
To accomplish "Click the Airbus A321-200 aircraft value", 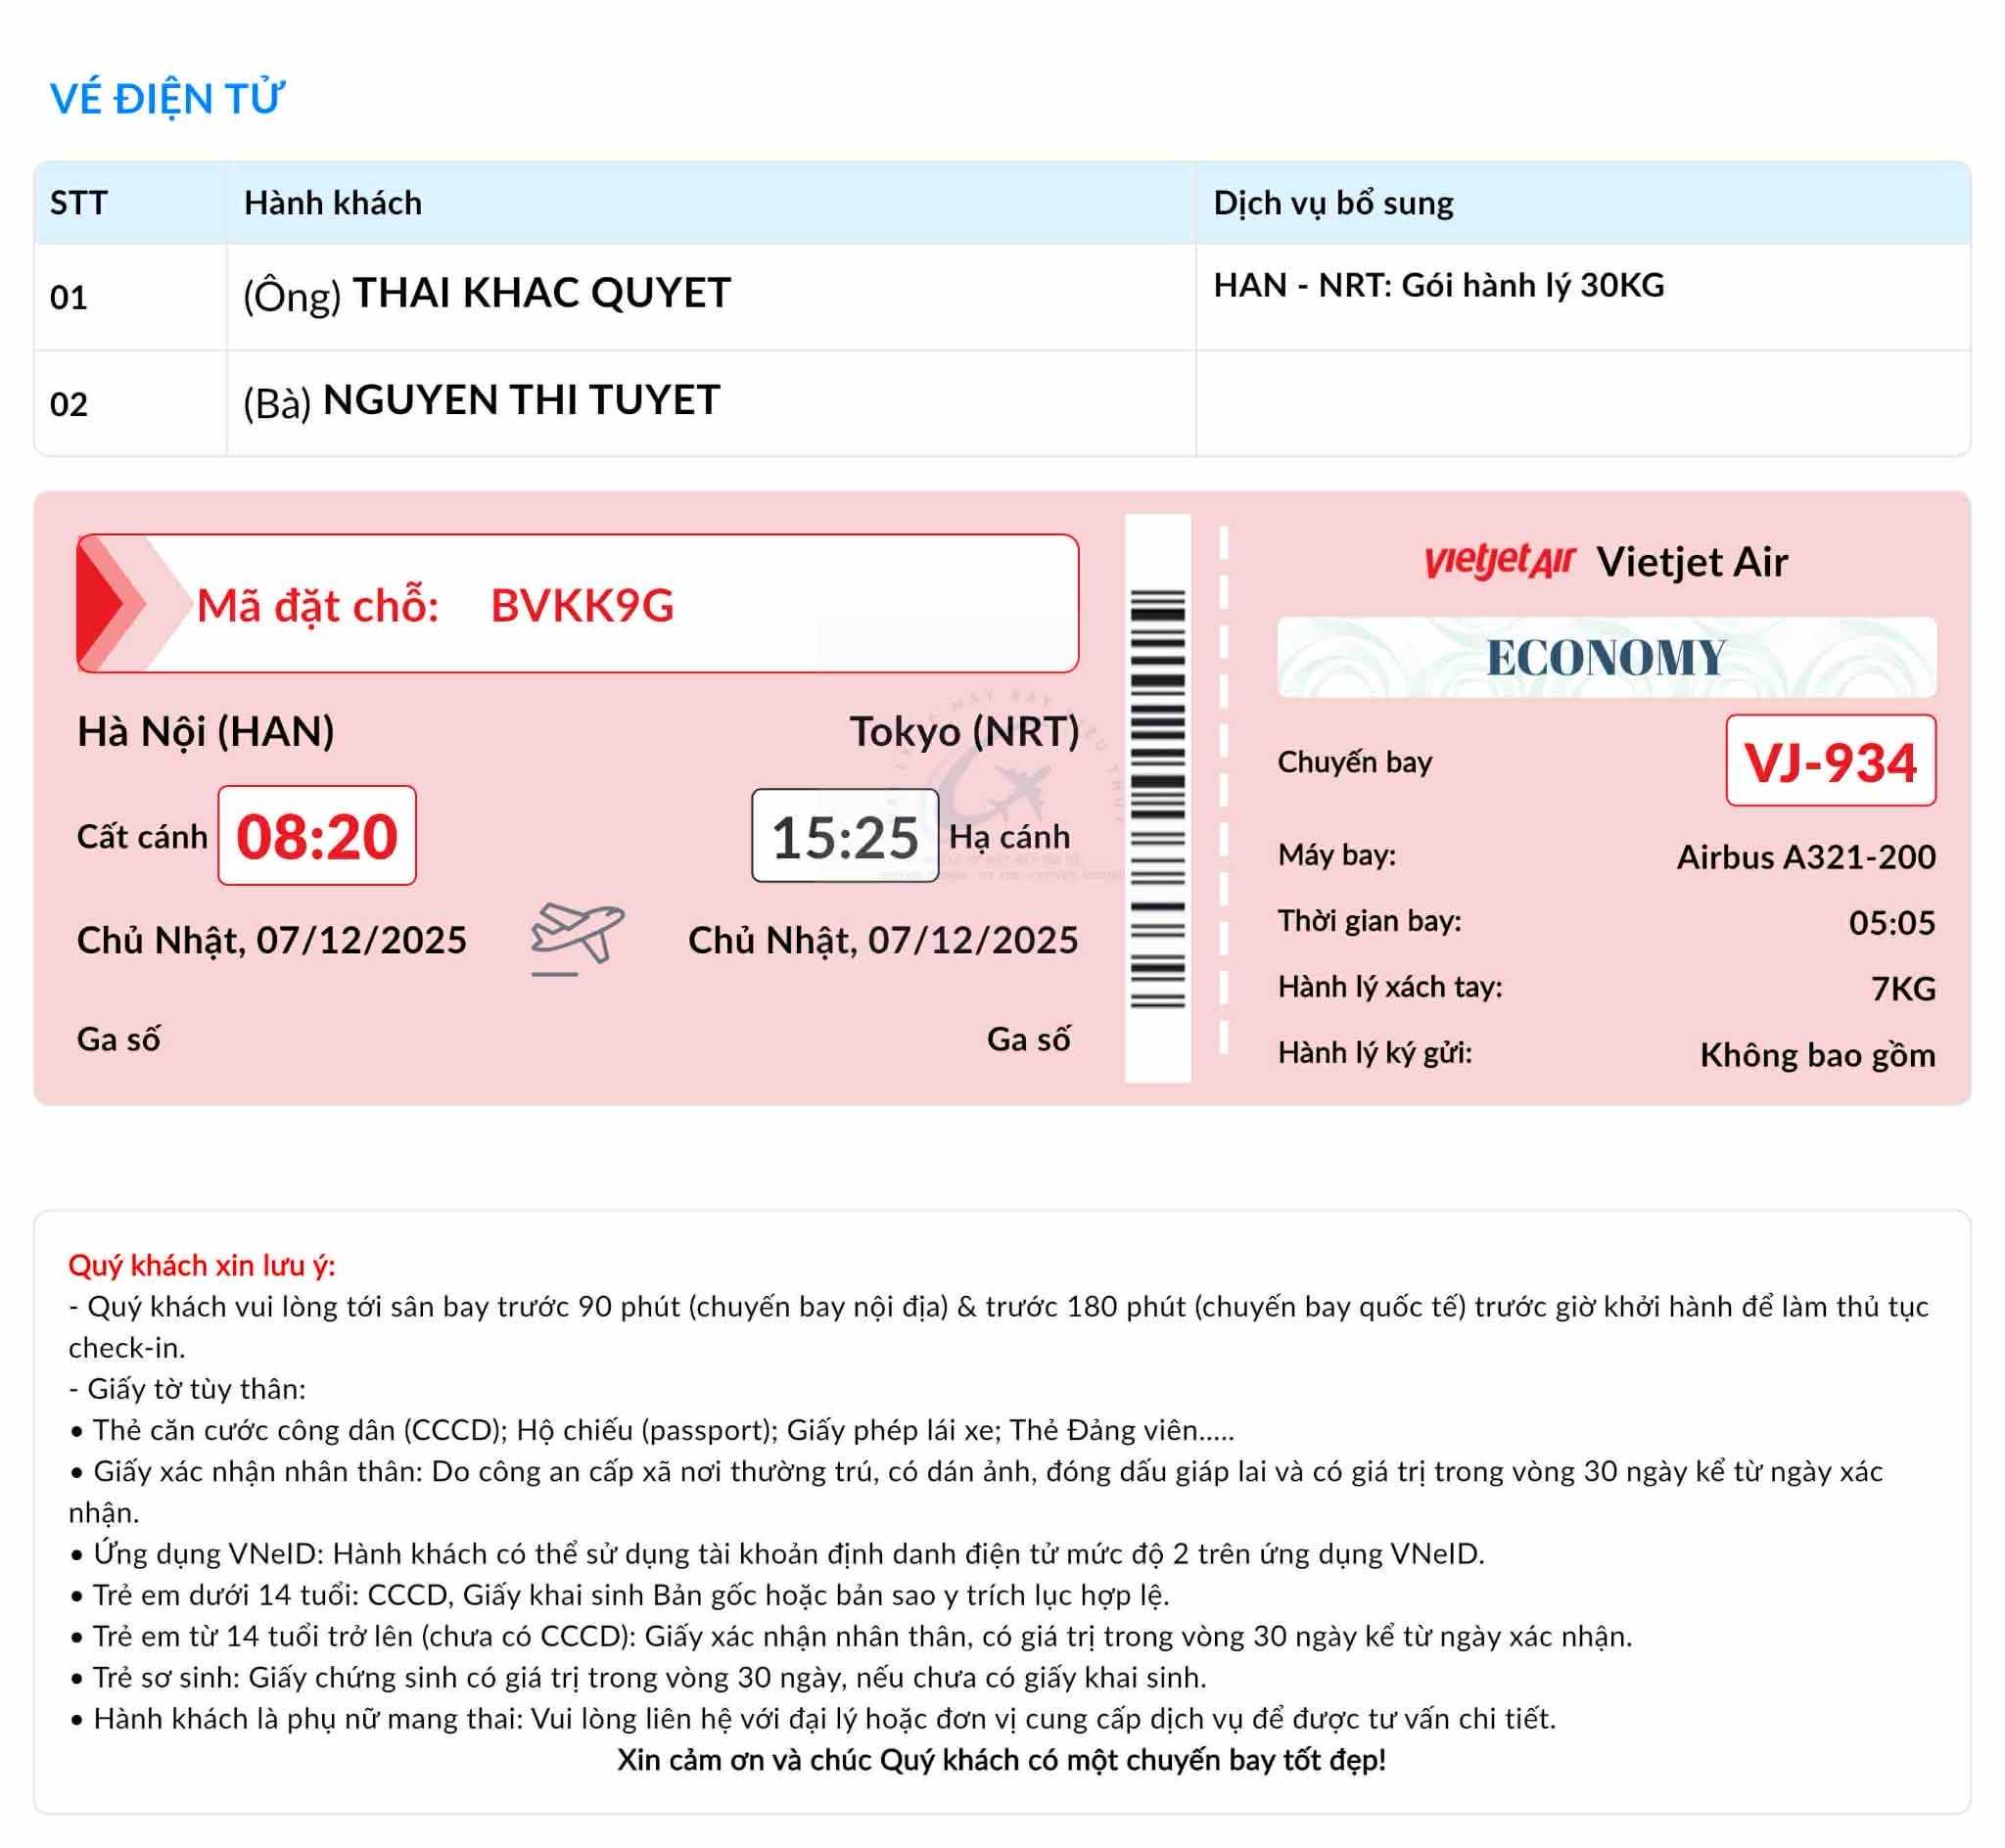I will click(1806, 857).
